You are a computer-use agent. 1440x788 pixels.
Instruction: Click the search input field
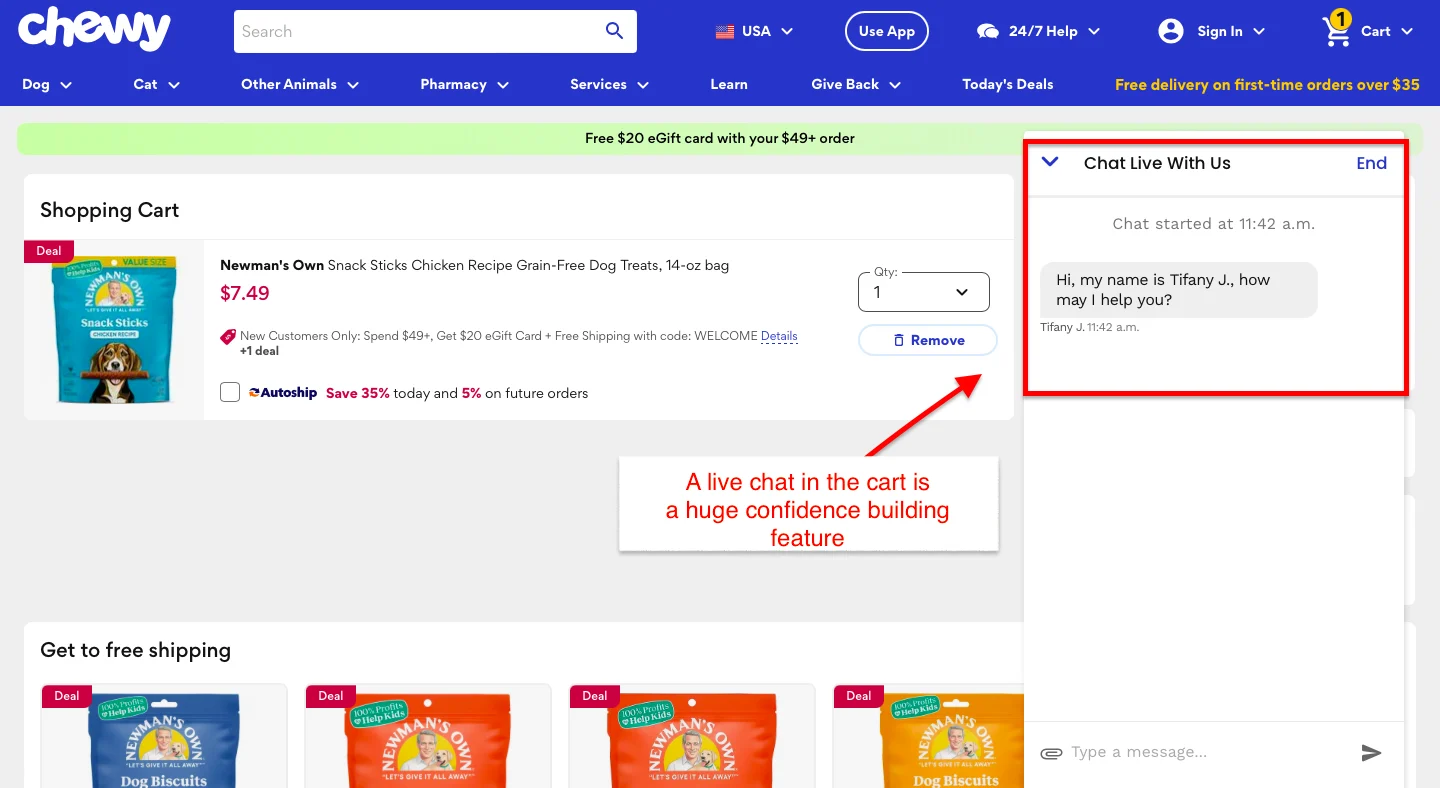click(418, 31)
